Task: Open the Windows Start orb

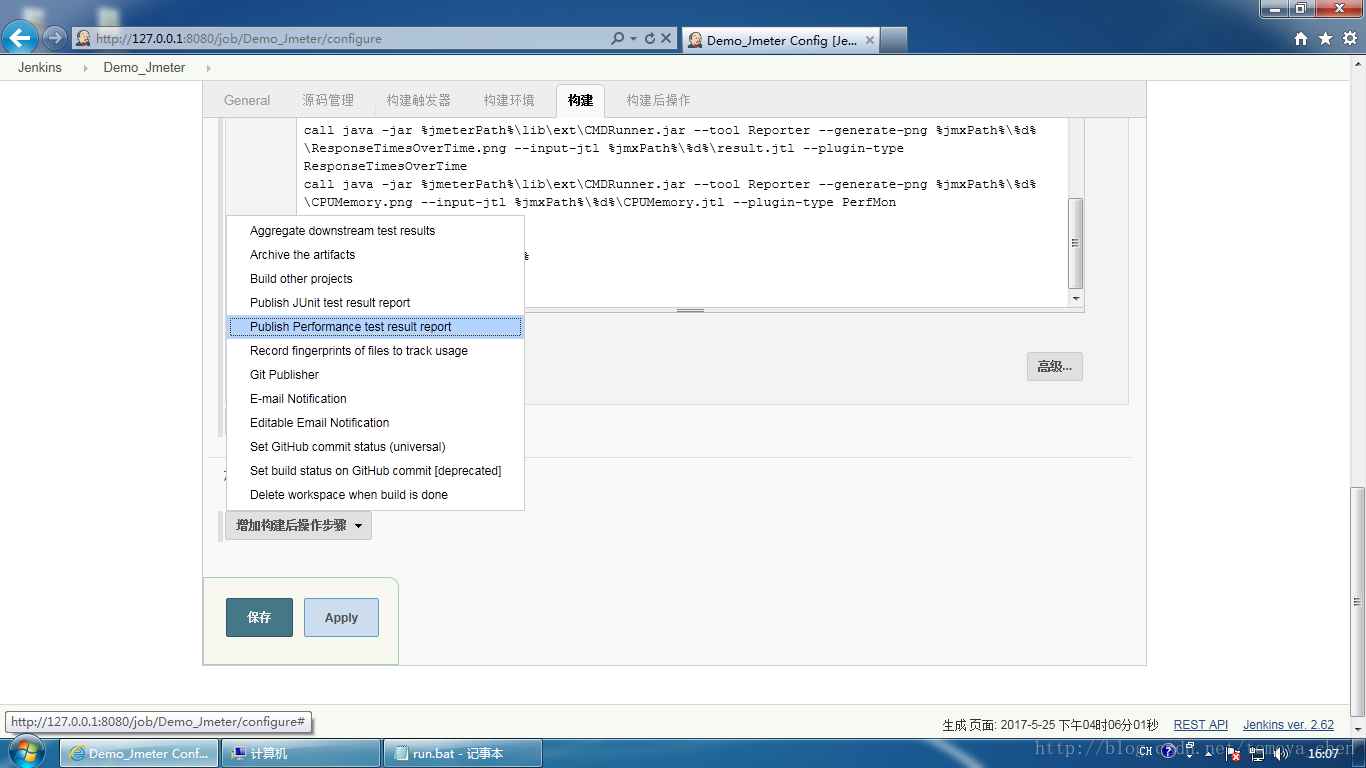Action: 25,752
